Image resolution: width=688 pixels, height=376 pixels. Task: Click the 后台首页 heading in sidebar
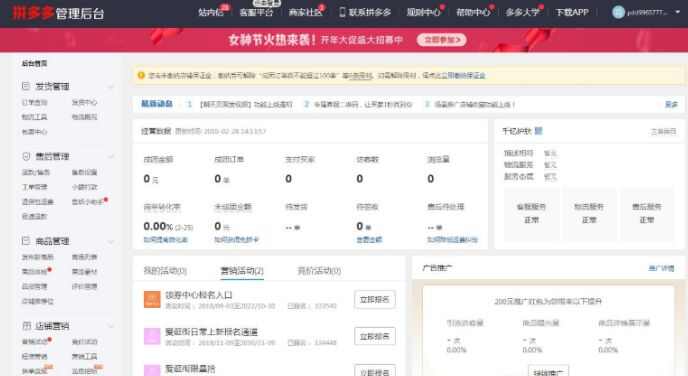click(35, 64)
